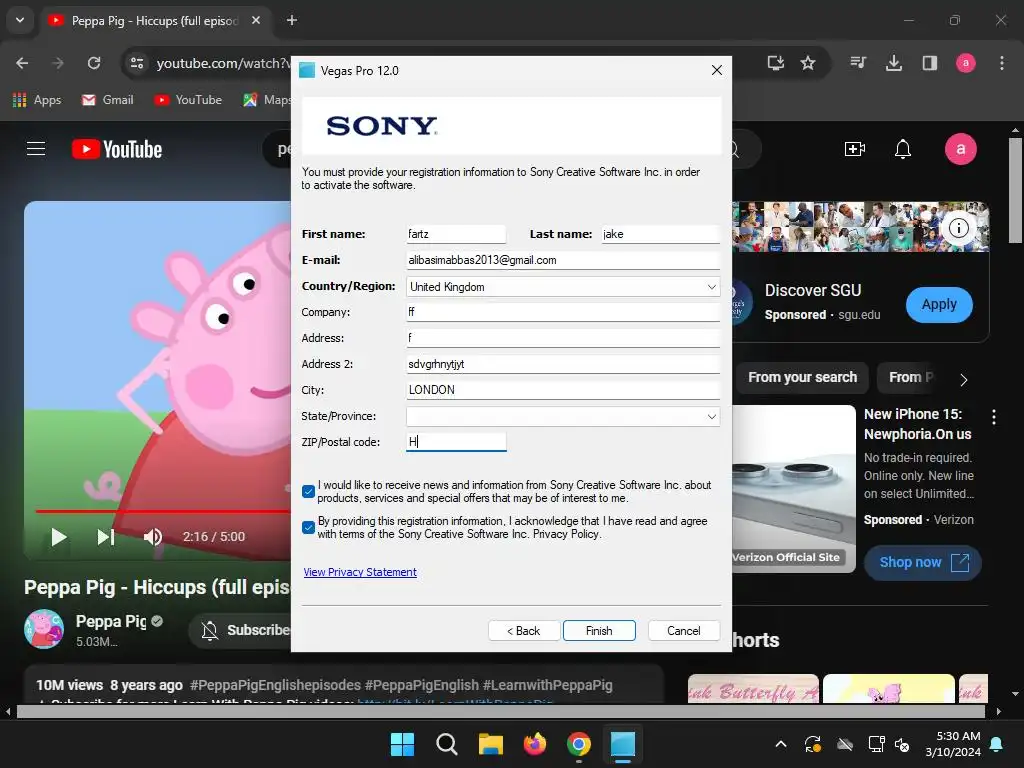
Task: Open Windows taskbar search
Action: coord(447,744)
